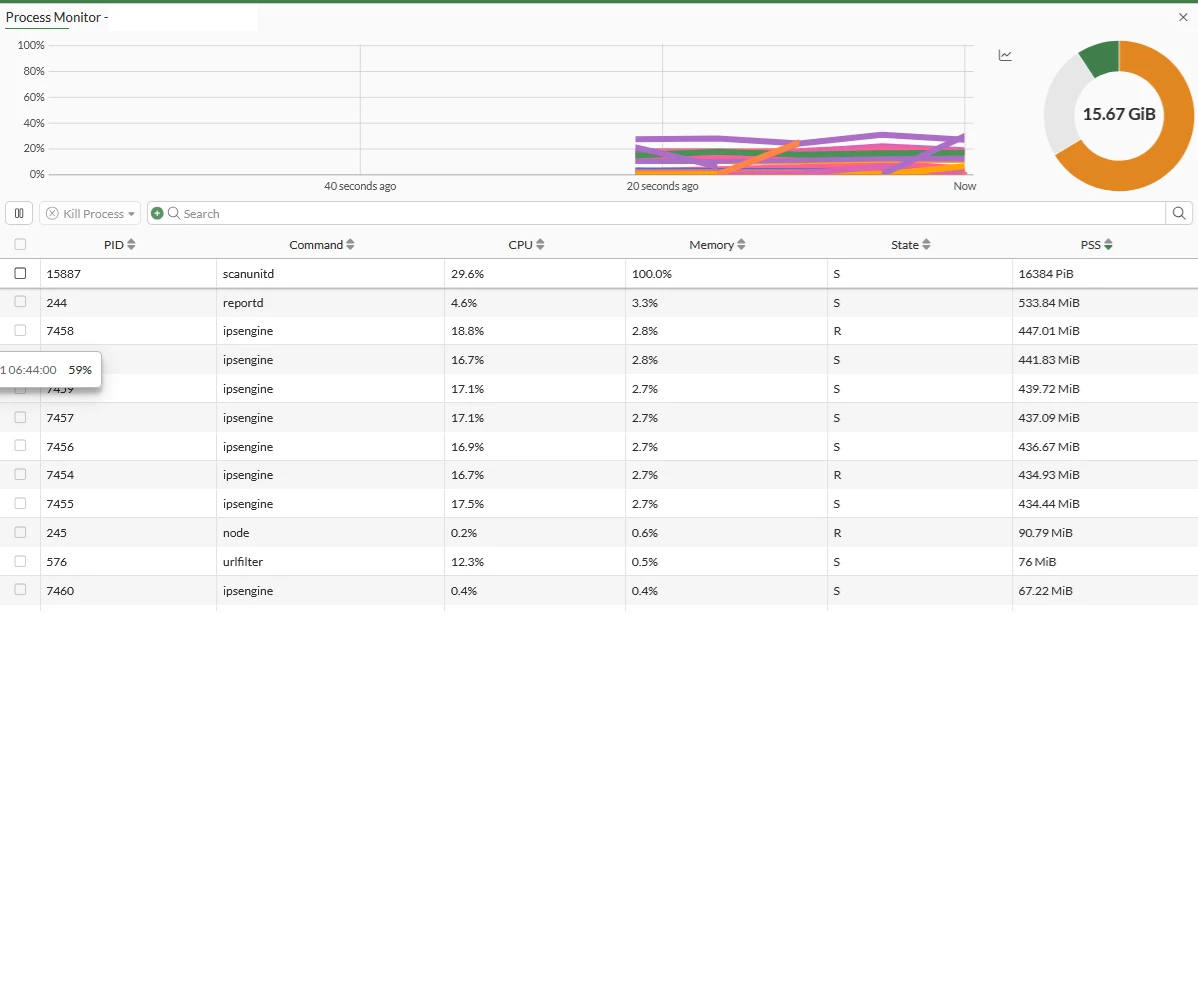This screenshot has height=981, width=1198.
Task: Click the add filter plus icon
Action: 157,213
